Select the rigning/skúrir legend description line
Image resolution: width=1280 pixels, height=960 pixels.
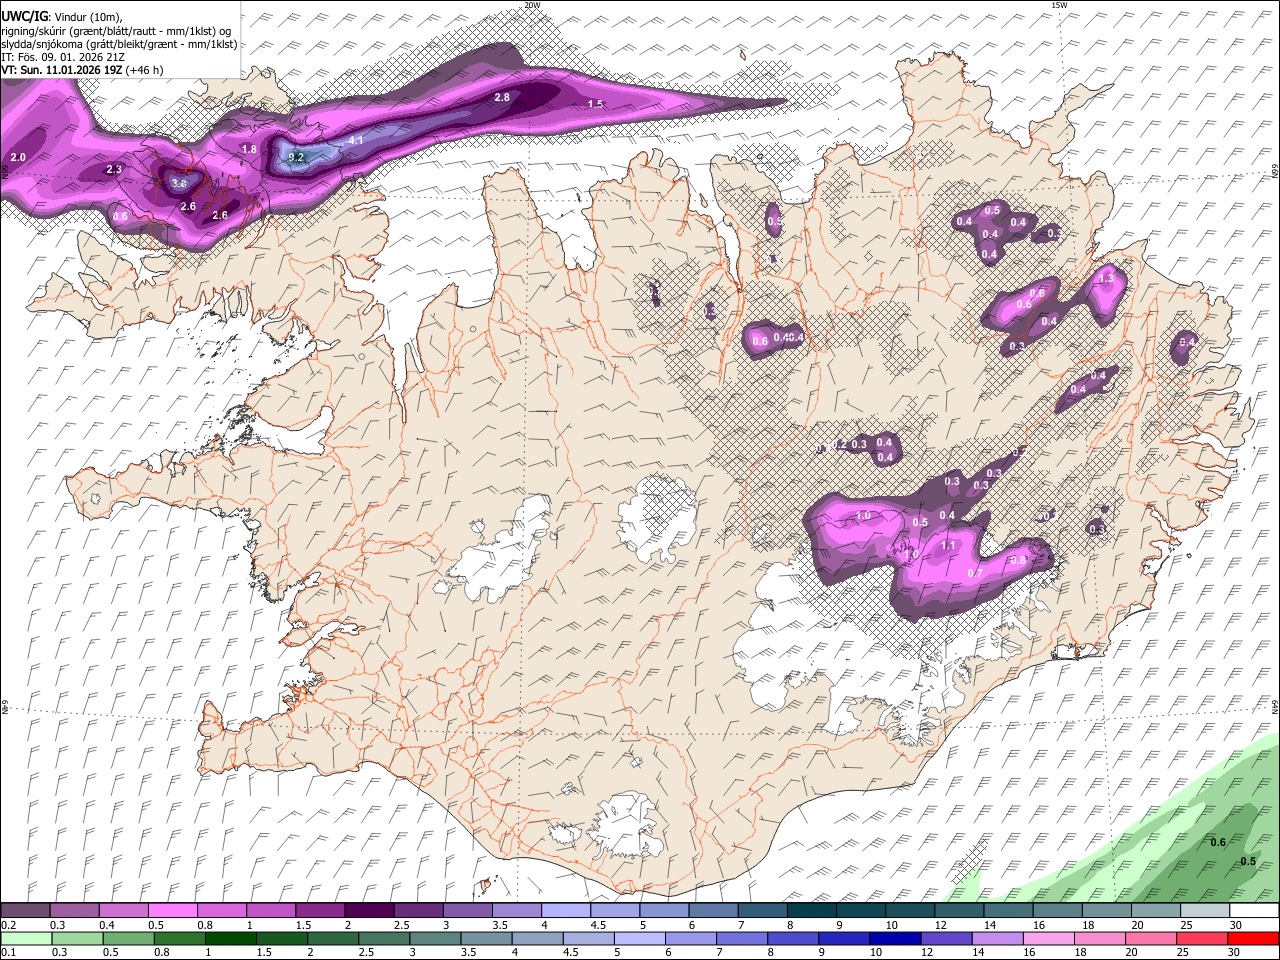(116, 31)
